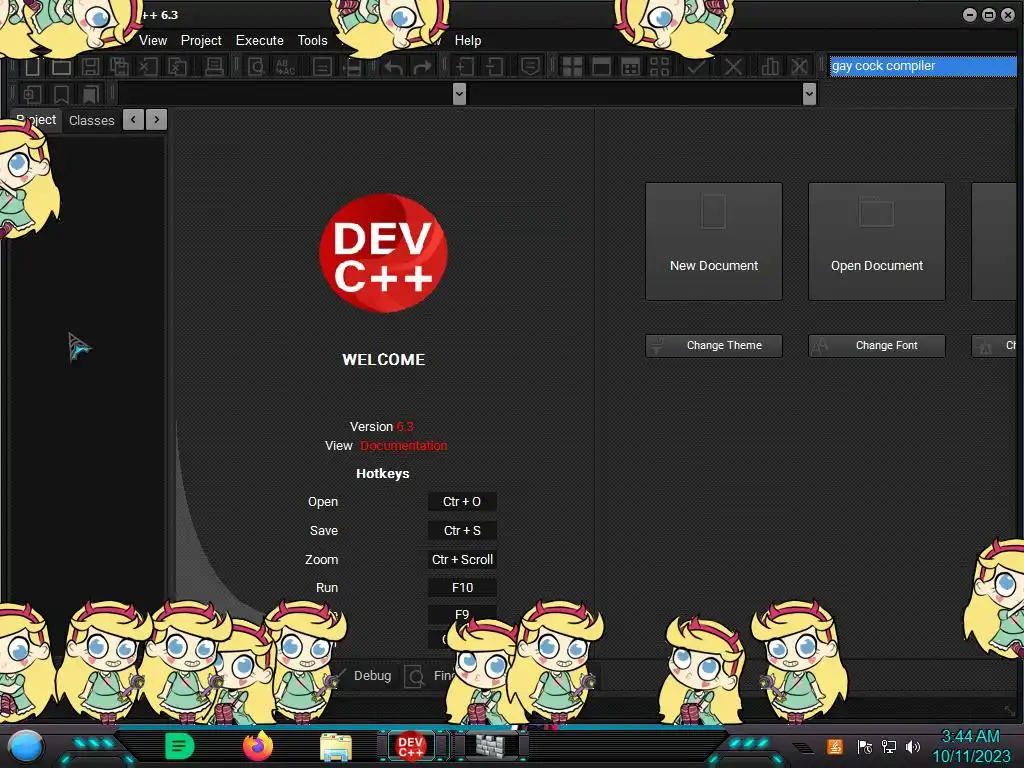Image resolution: width=1024 pixels, height=768 pixels.
Task: Click the Dev C++ red logo
Action: [x=383, y=253]
